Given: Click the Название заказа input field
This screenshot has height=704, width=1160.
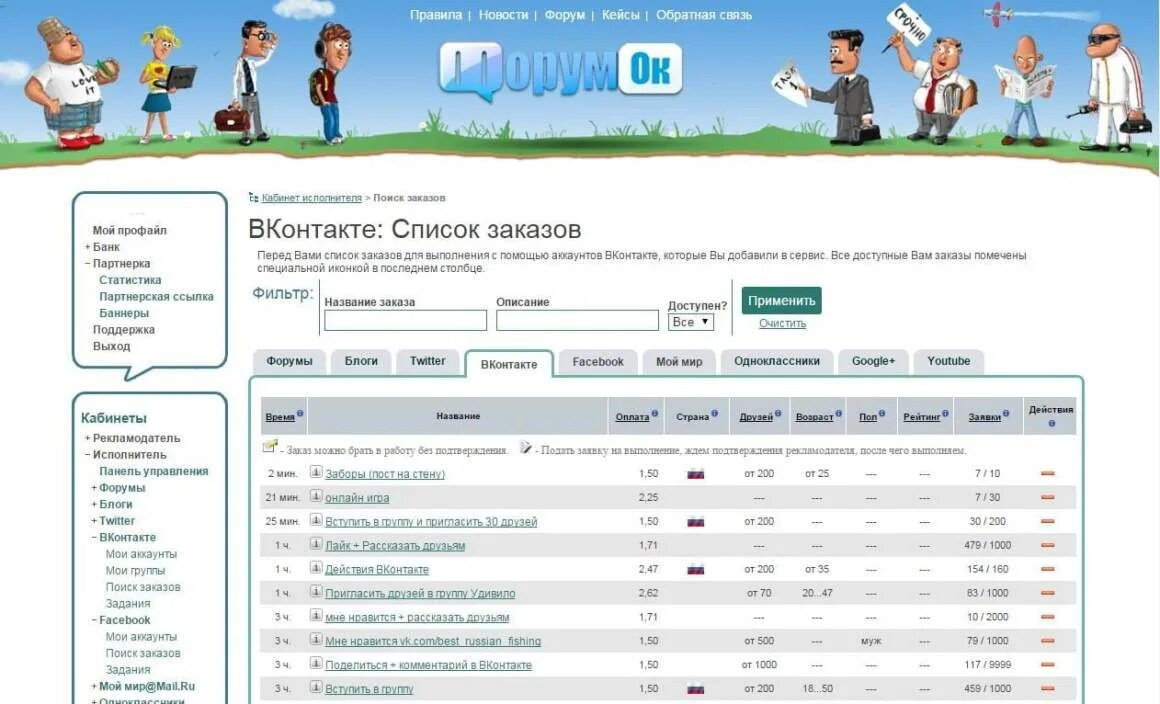Looking at the screenshot, I should pos(405,320).
